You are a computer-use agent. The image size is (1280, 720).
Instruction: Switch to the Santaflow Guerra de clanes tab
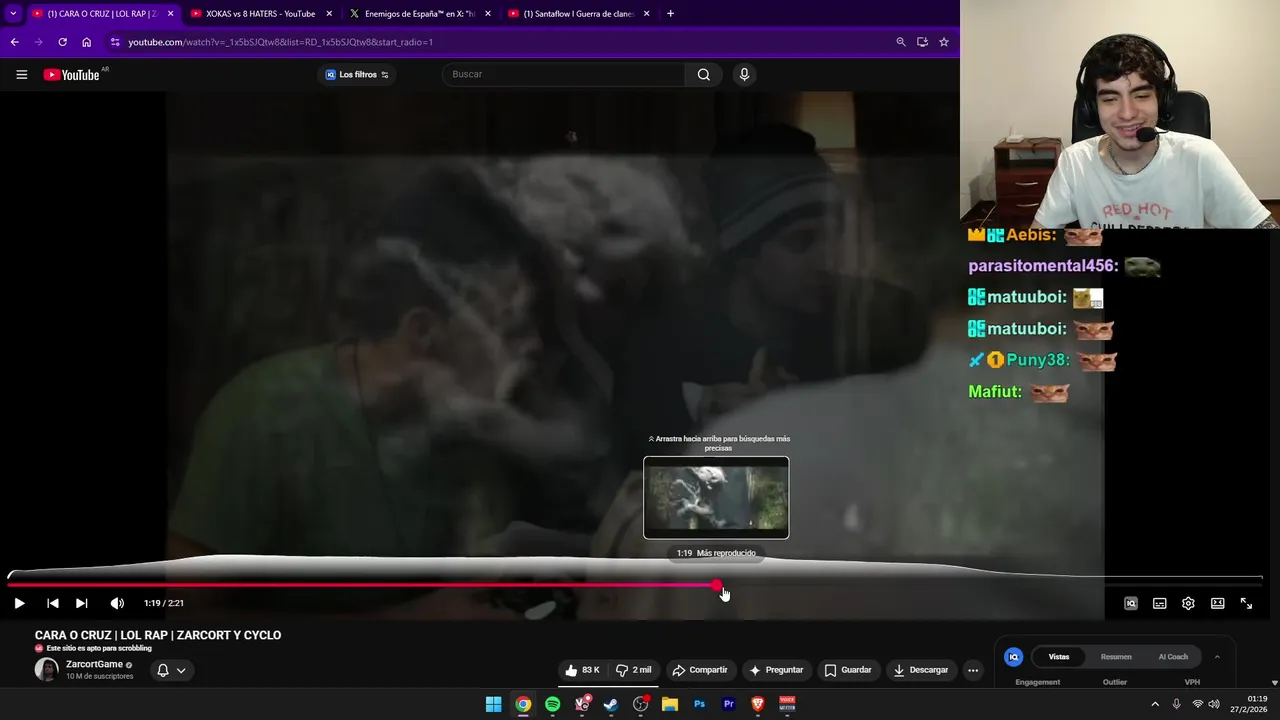pyautogui.click(x=578, y=14)
